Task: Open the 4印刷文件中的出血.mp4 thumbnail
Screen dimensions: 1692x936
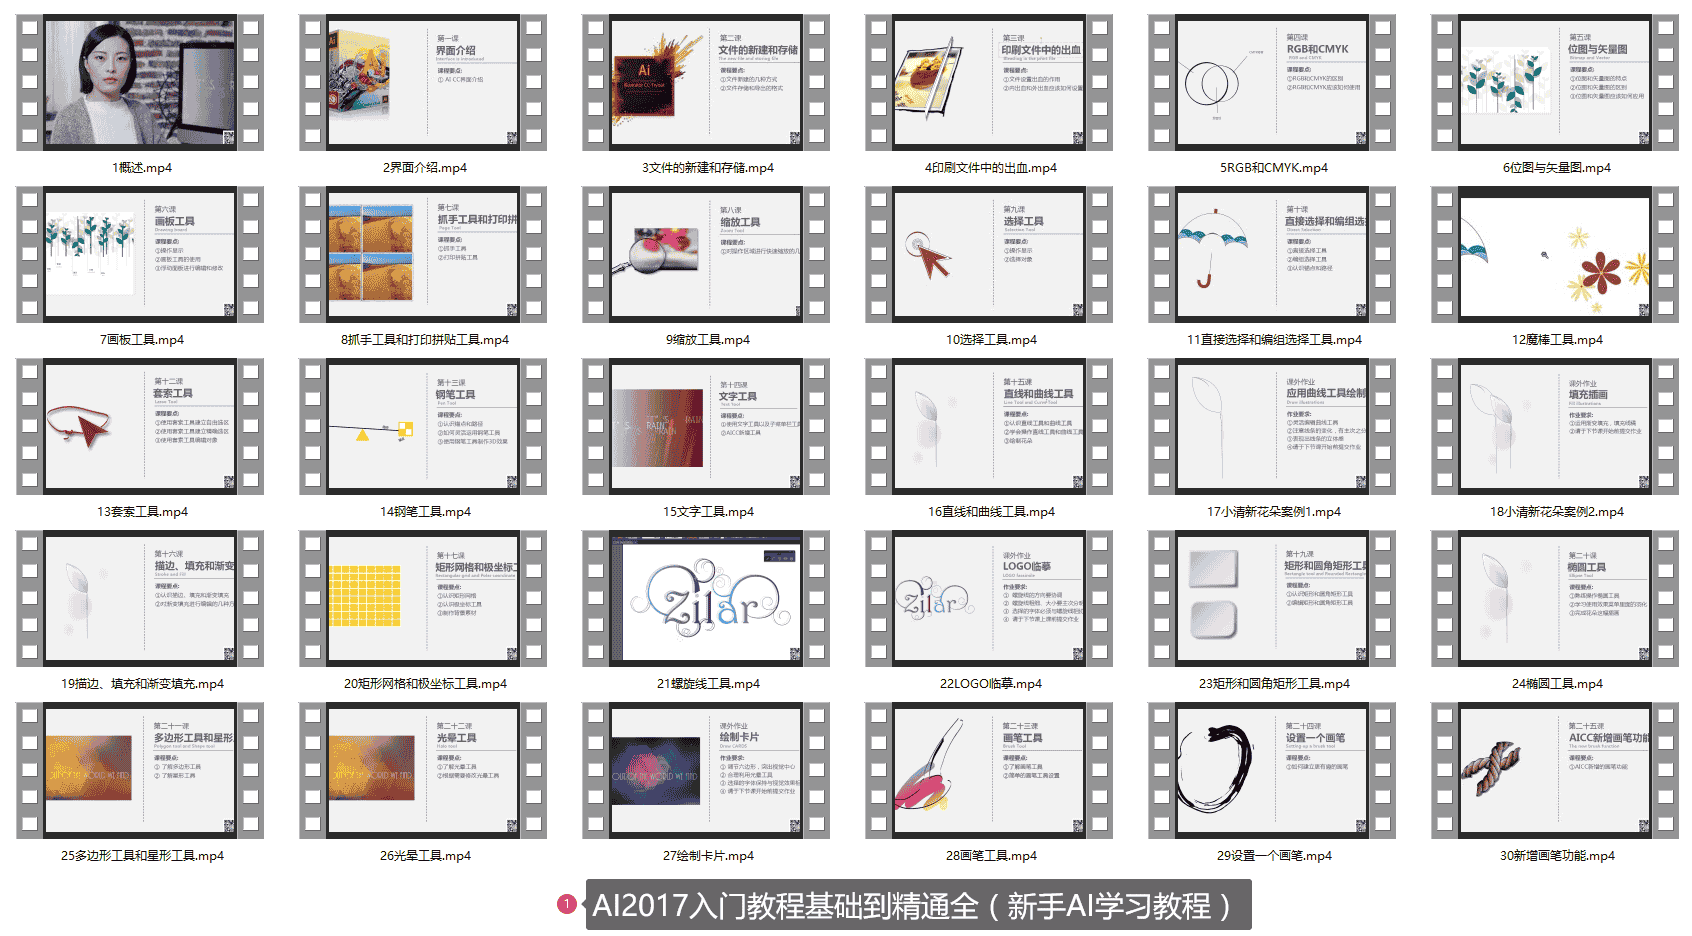Action: 989,82
